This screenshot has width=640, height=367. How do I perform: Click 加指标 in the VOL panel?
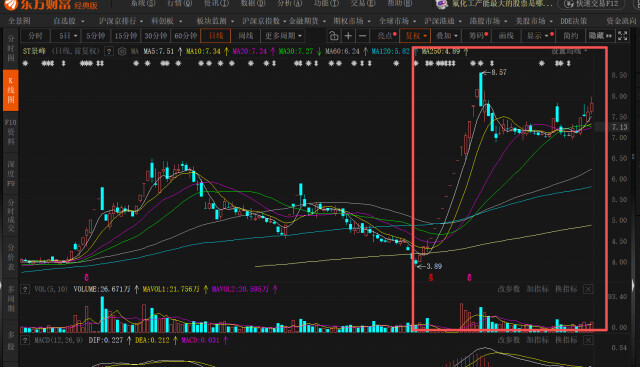click(538, 289)
